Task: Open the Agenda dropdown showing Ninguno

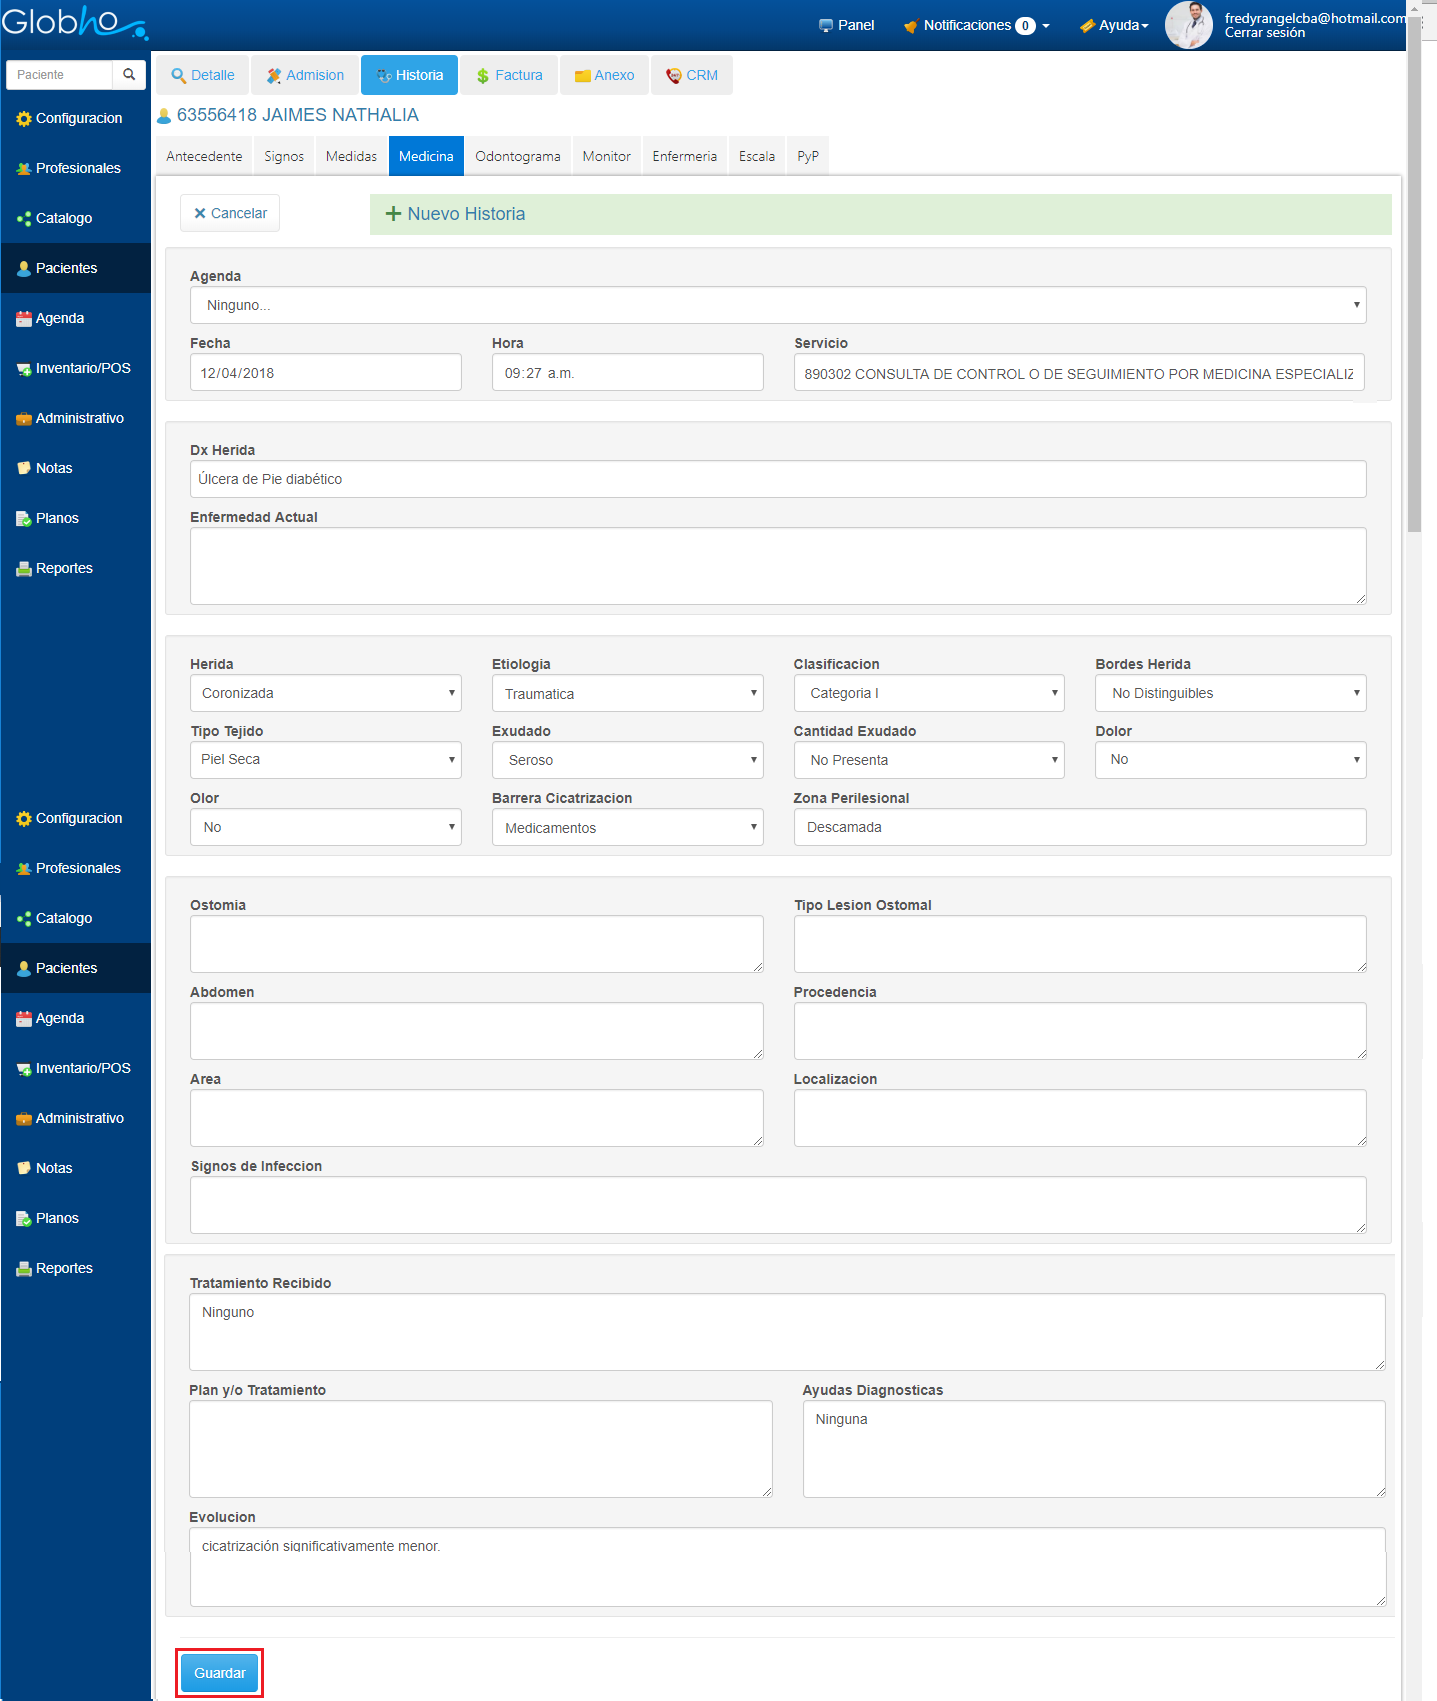Action: (x=777, y=305)
